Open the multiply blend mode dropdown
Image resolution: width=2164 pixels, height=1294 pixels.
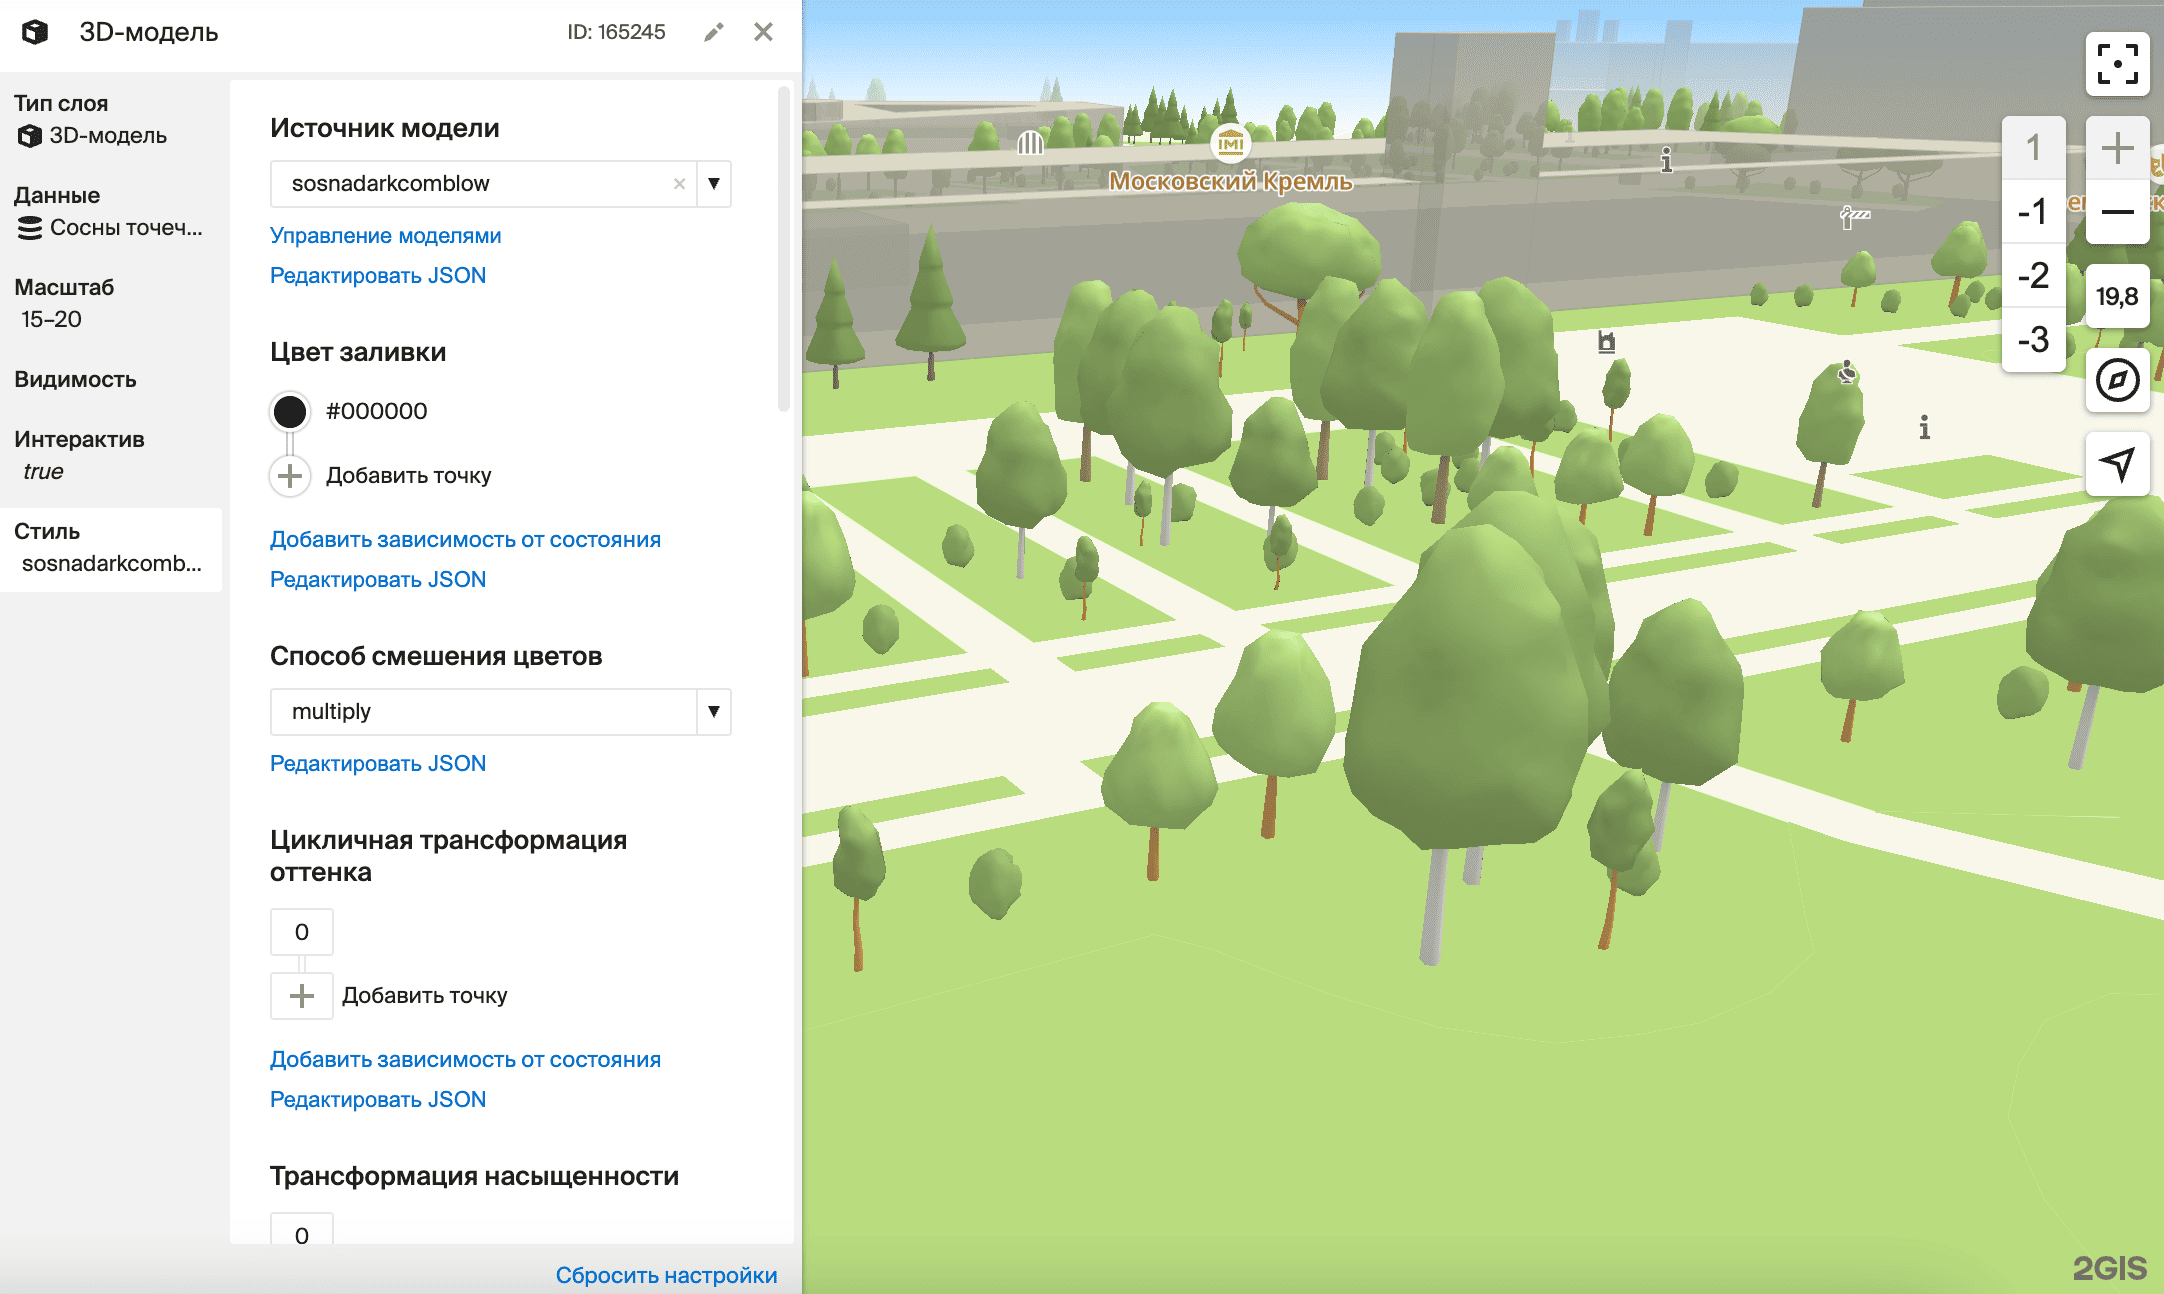(x=713, y=711)
